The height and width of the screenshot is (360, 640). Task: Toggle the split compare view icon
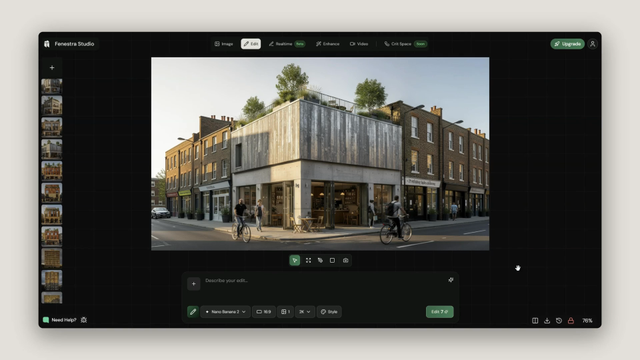click(x=535, y=321)
